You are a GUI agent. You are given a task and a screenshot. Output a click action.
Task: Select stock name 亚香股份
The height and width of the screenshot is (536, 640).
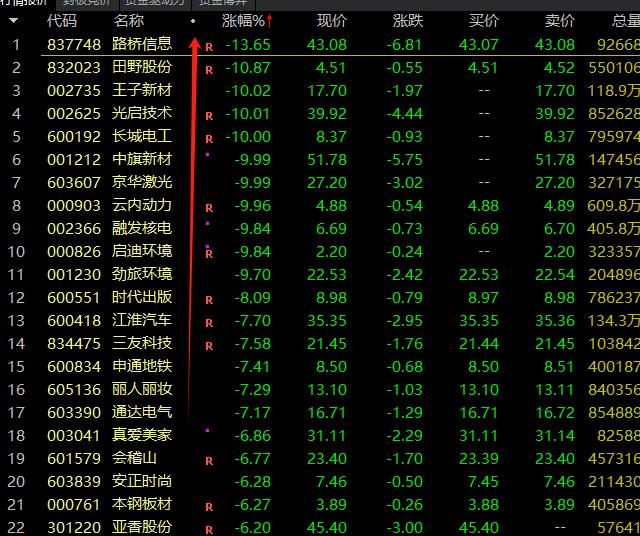tap(142, 527)
